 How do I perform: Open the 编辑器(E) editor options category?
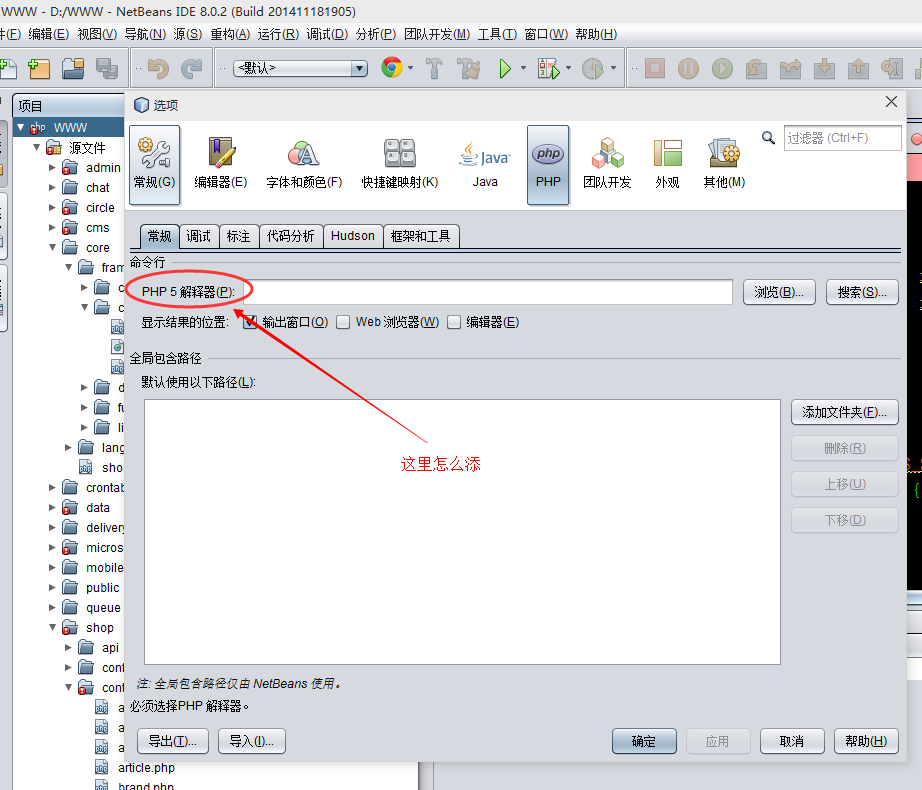[x=221, y=165]
